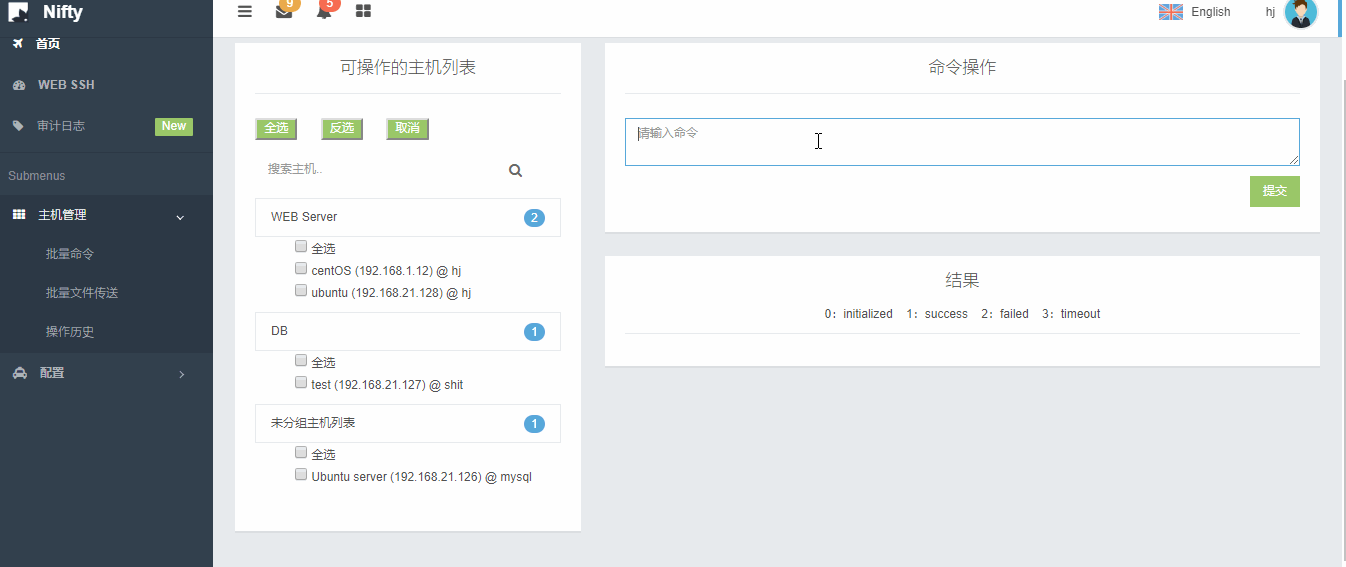Viewport: 1346px width, 567px height.
Task: Click the DB count badge 1
Action: pyautogui.click(x=534, y=332)
